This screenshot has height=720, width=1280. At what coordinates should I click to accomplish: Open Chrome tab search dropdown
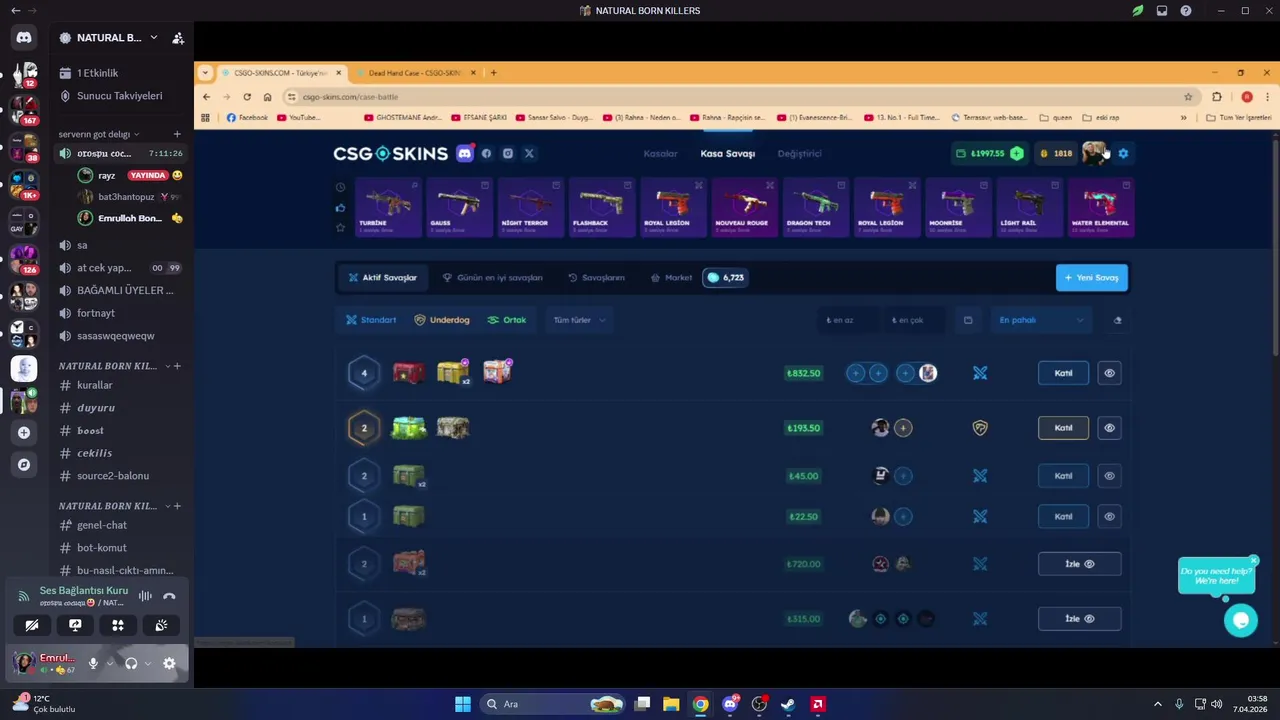click(x=205, y=73)
